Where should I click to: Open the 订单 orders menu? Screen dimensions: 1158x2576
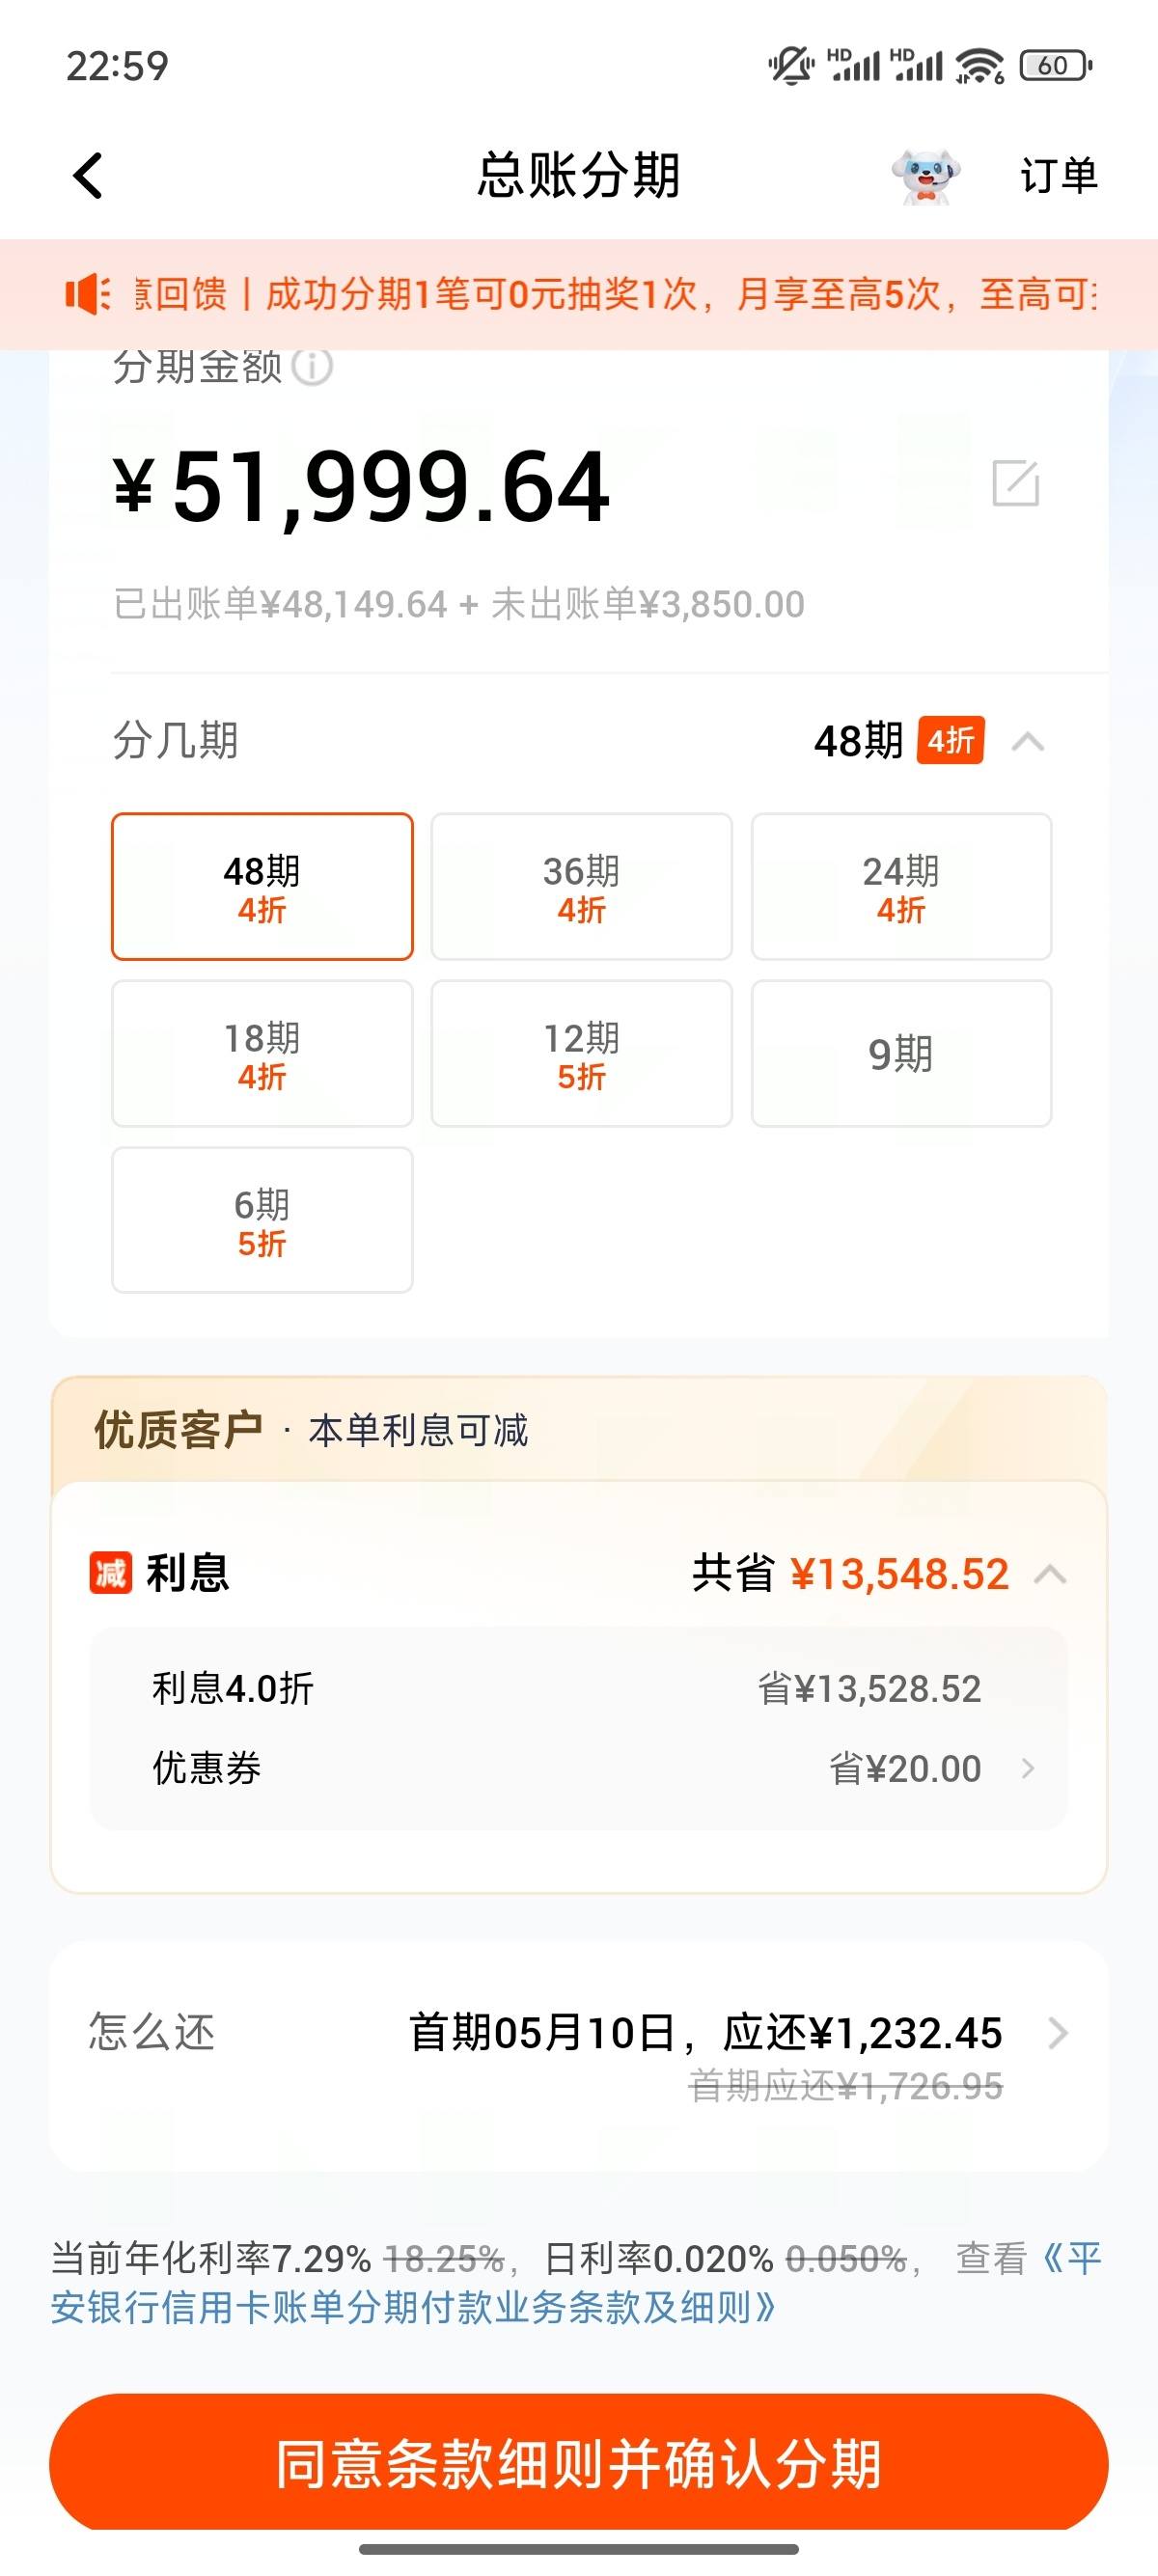[1059, 176]
